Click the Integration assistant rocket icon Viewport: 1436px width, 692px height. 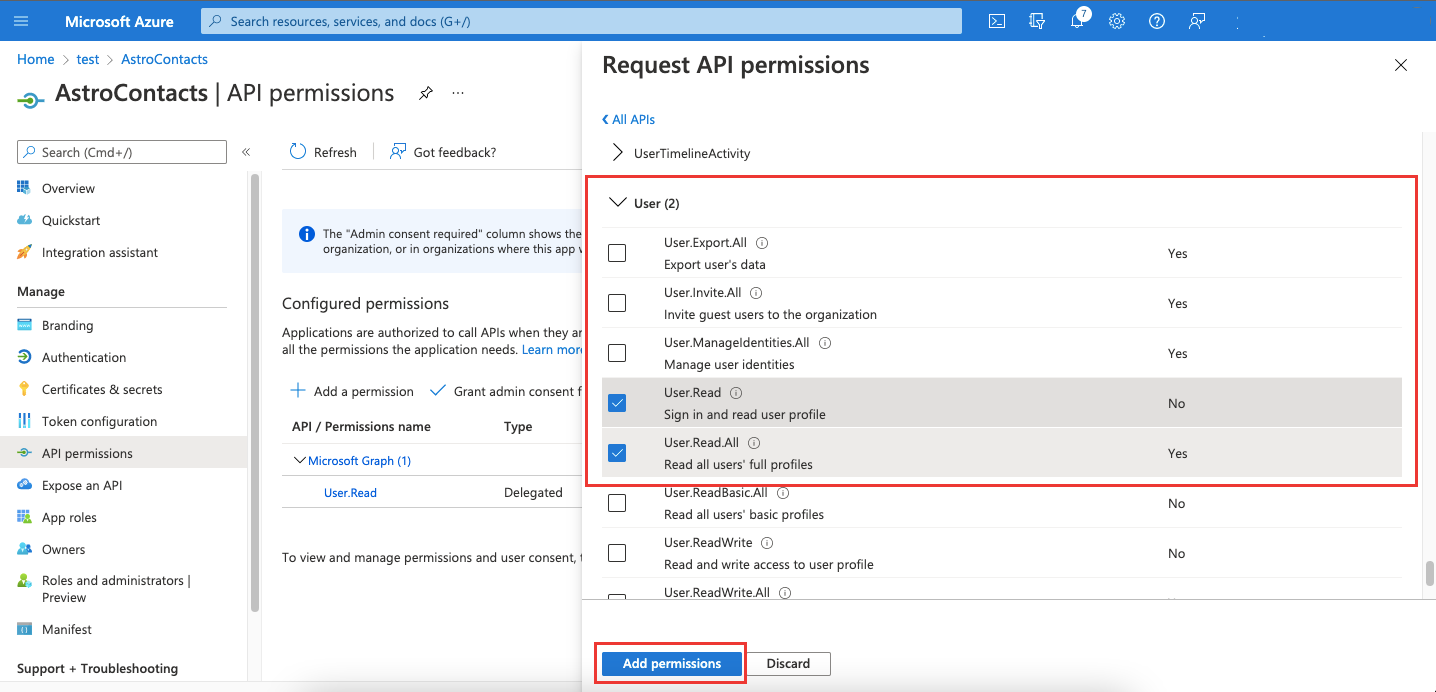click(24, 252)
